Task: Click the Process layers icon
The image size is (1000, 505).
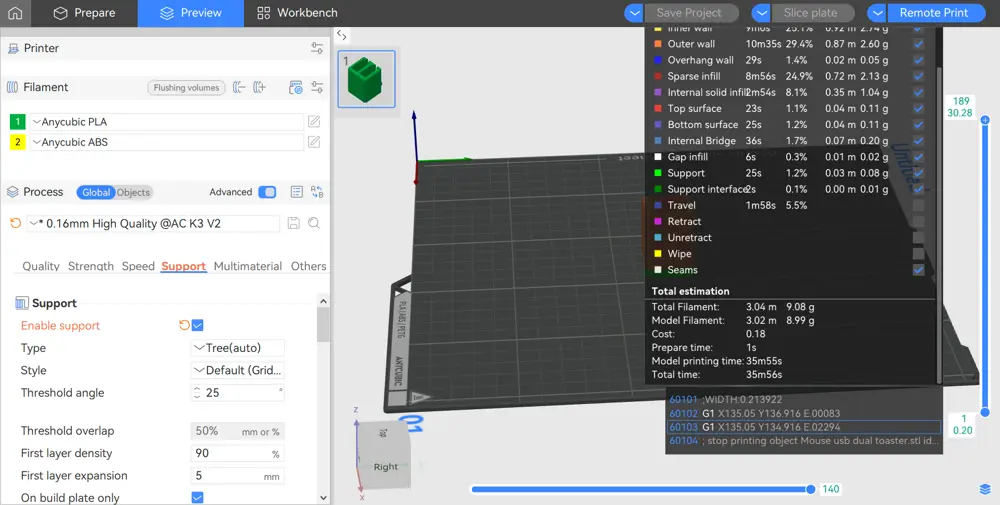Action: (x=12, y=192)
